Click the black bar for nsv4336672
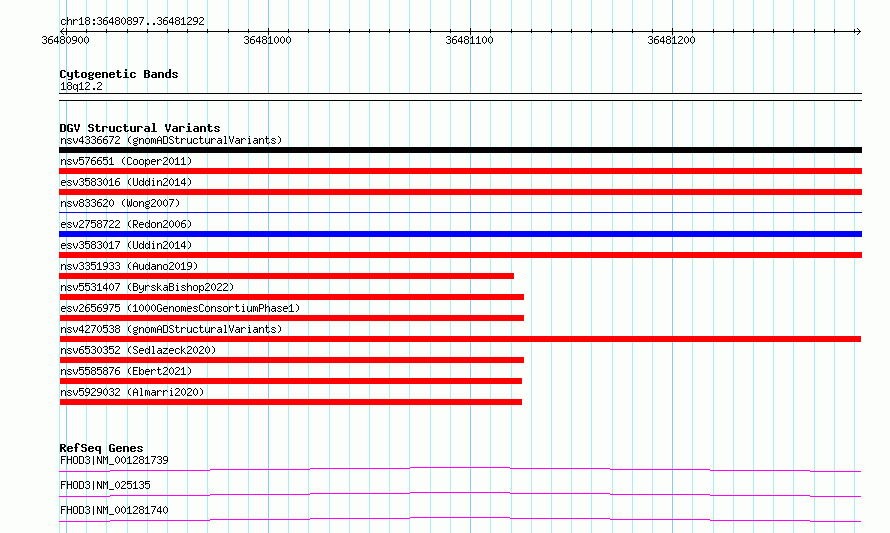Image resolution: width=890 pixels, height=533 pixels. pos(460,150)
